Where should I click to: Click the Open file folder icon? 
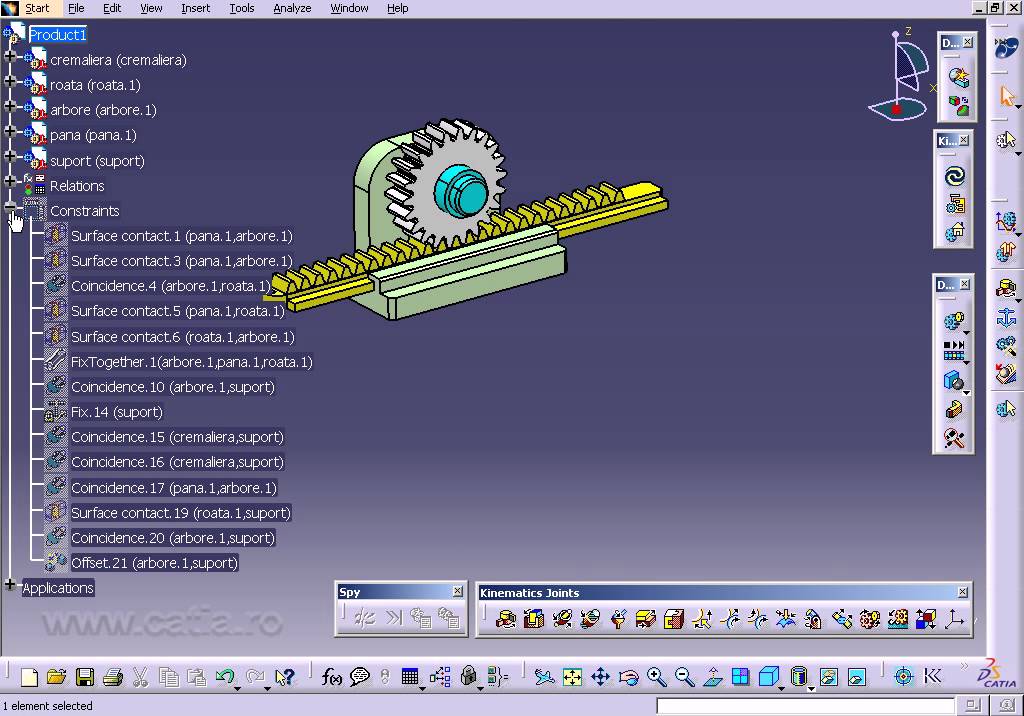[57, 677]
